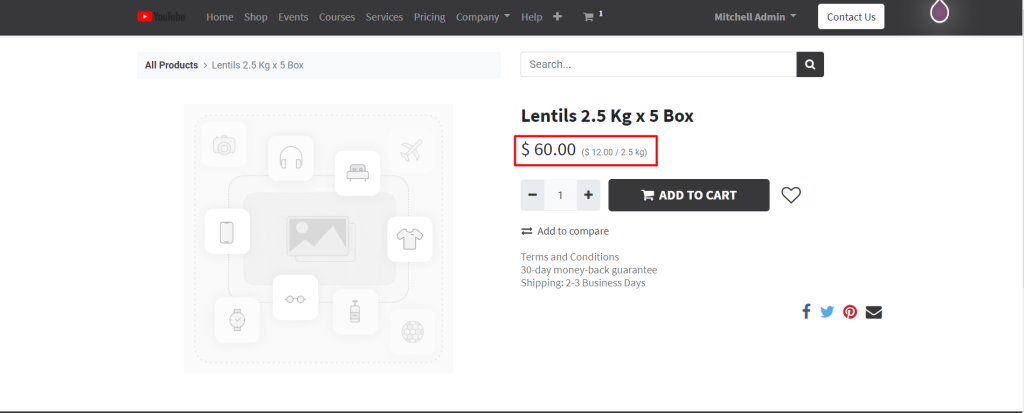Open the shopping cart icon
Viewport: 1024px width, 413px height.
coord(589,17)
